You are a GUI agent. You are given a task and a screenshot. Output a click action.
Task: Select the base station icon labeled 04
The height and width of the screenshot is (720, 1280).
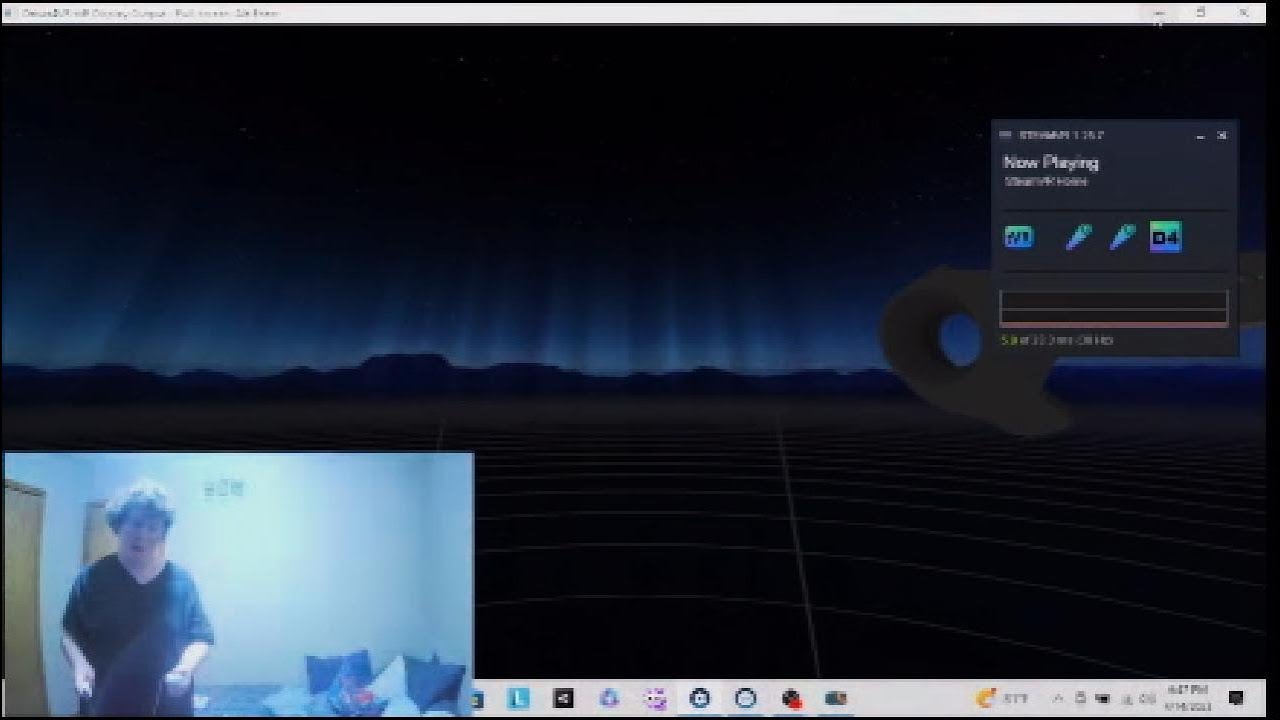coord(1165,237)
